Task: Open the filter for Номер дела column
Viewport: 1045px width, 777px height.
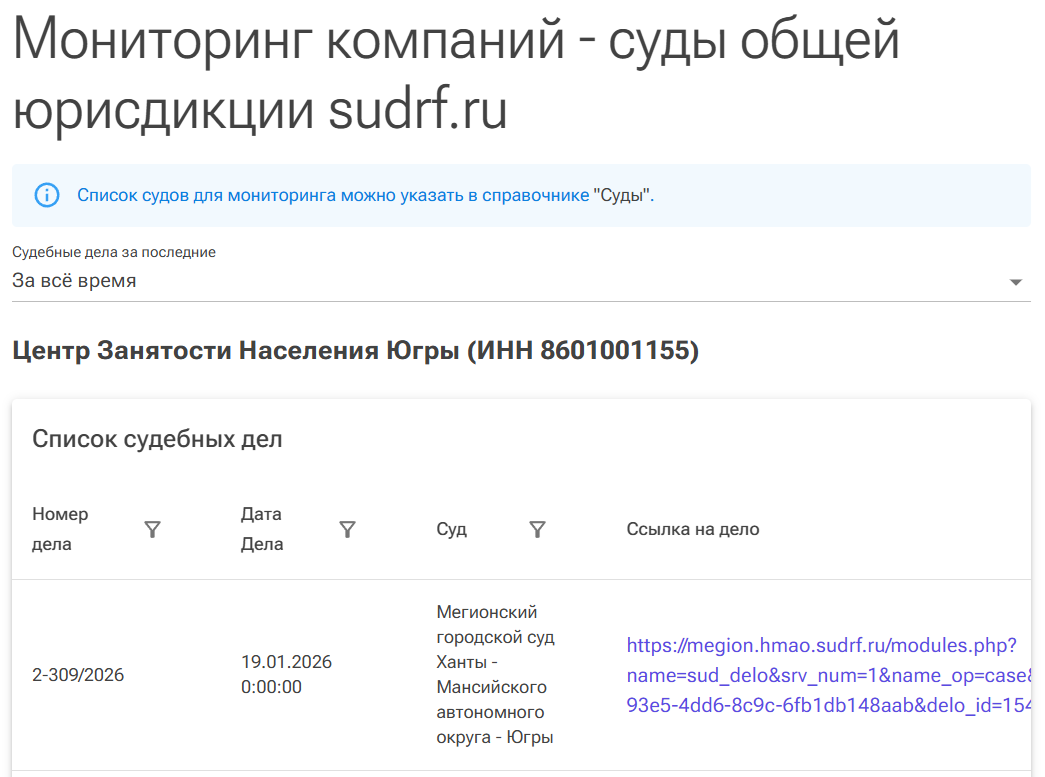Action: point(152,530)
